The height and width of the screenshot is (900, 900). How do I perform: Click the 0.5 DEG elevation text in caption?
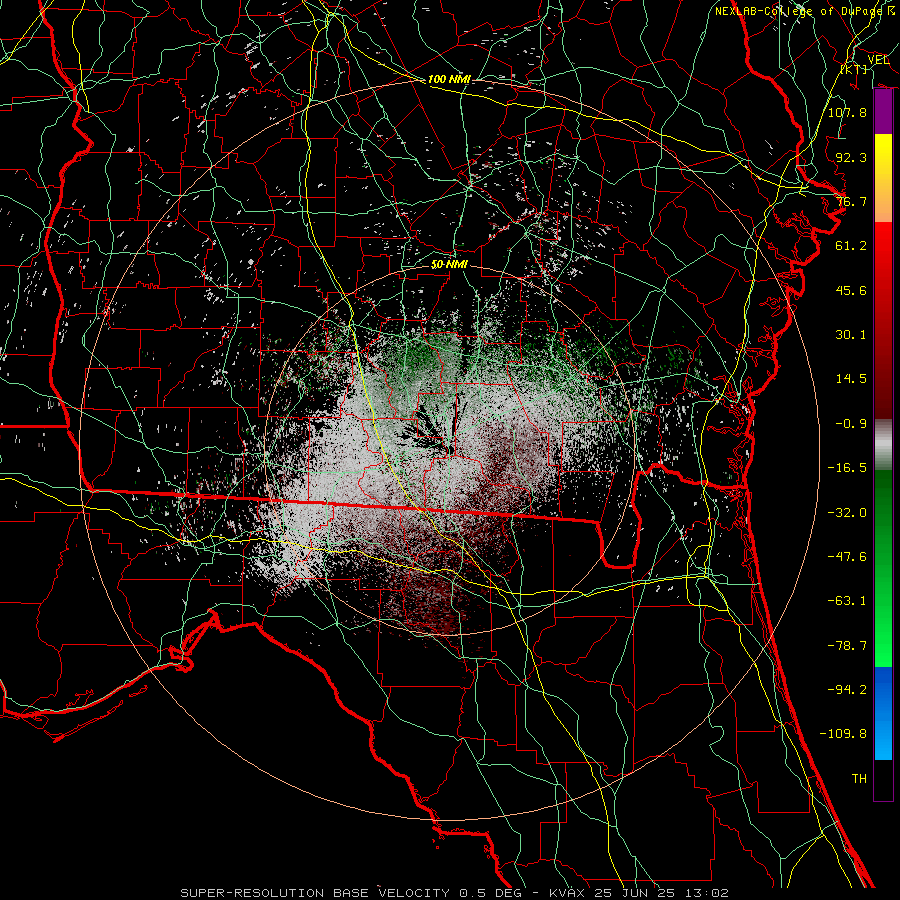point(491,893)
